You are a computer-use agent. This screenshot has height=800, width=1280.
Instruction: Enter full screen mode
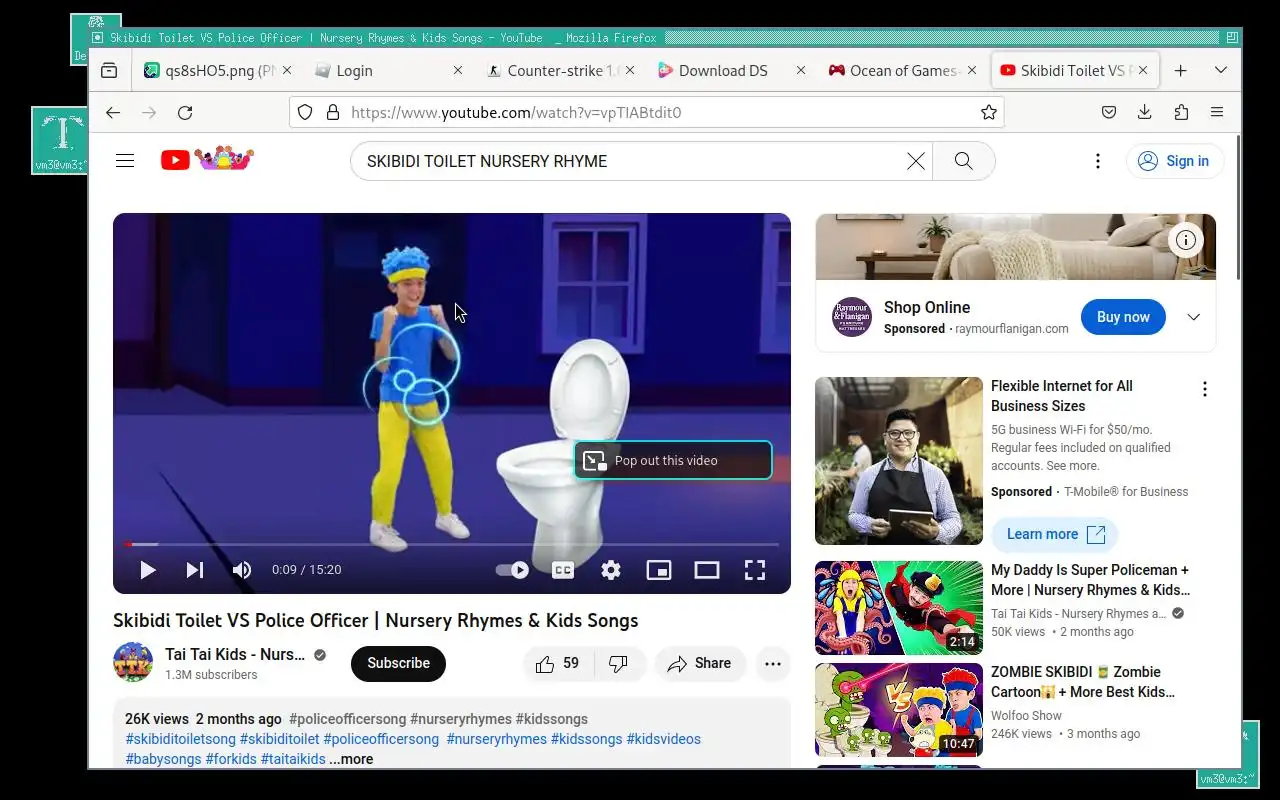(x=755, y=570)
